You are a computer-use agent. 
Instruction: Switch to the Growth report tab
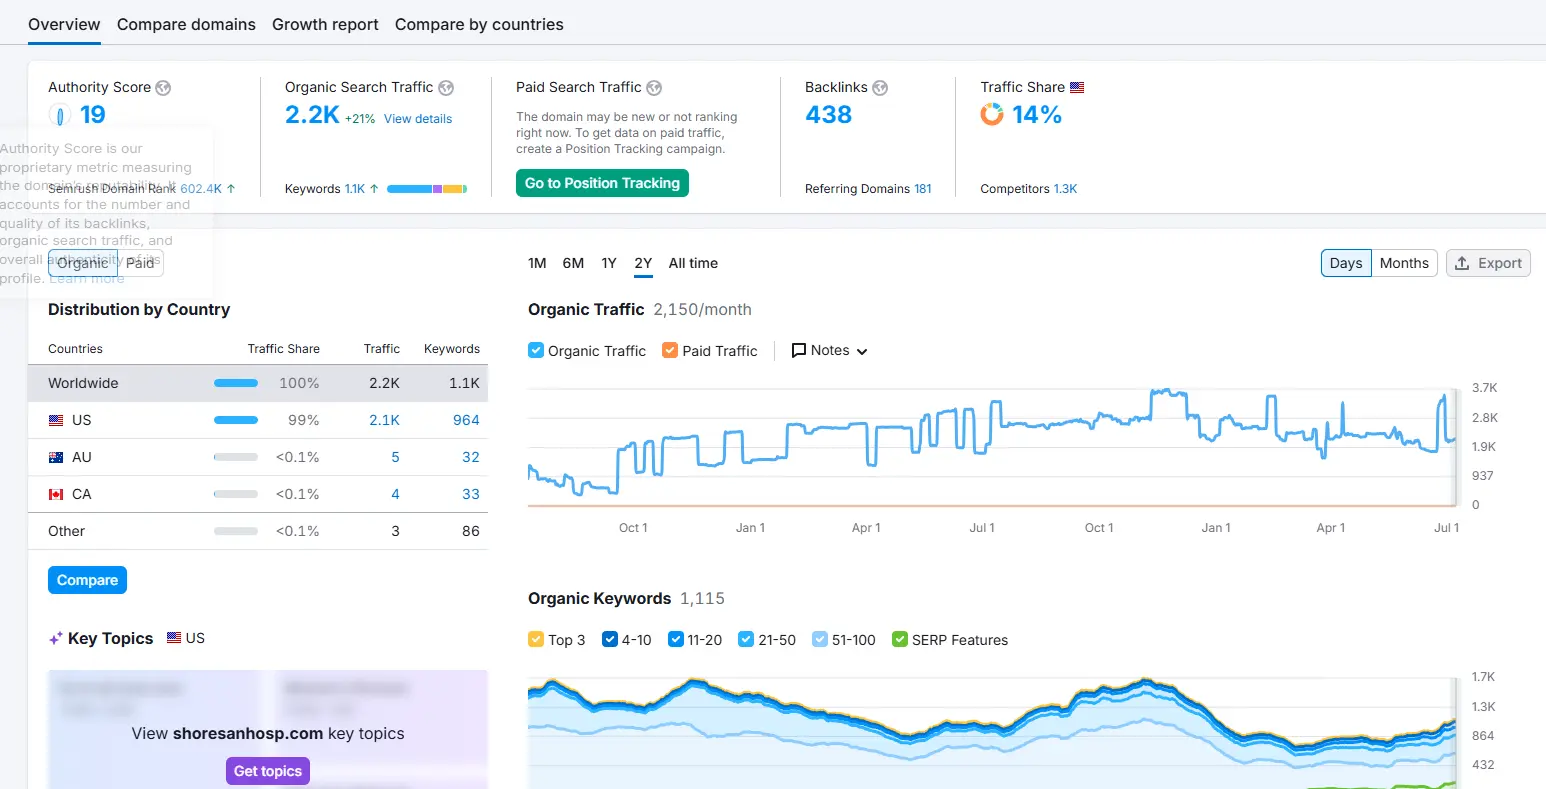coord(325,24)
